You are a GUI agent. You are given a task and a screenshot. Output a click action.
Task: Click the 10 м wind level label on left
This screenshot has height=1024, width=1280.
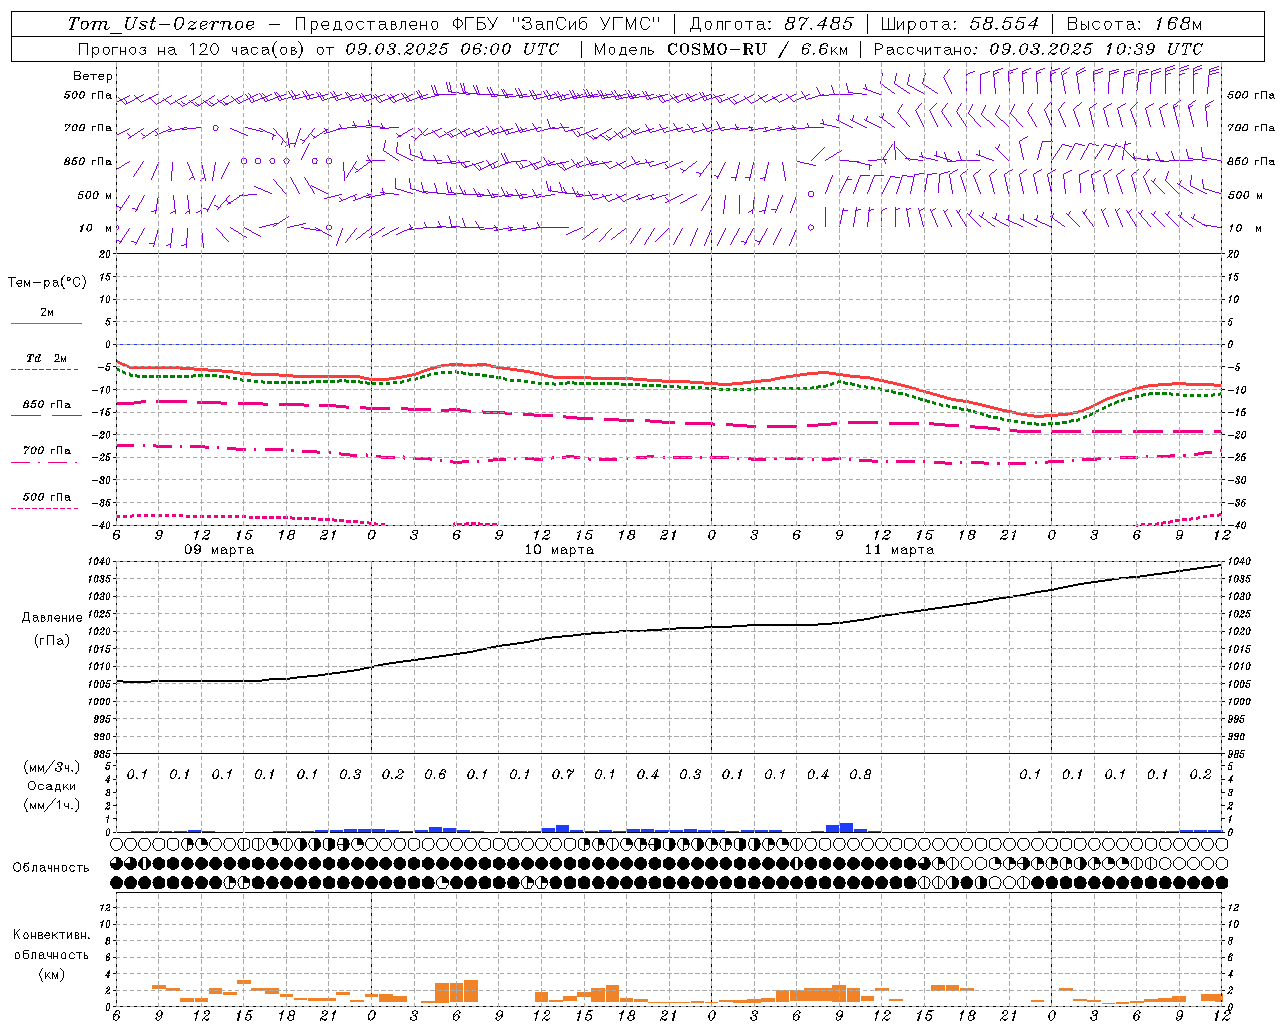[96, 228]
